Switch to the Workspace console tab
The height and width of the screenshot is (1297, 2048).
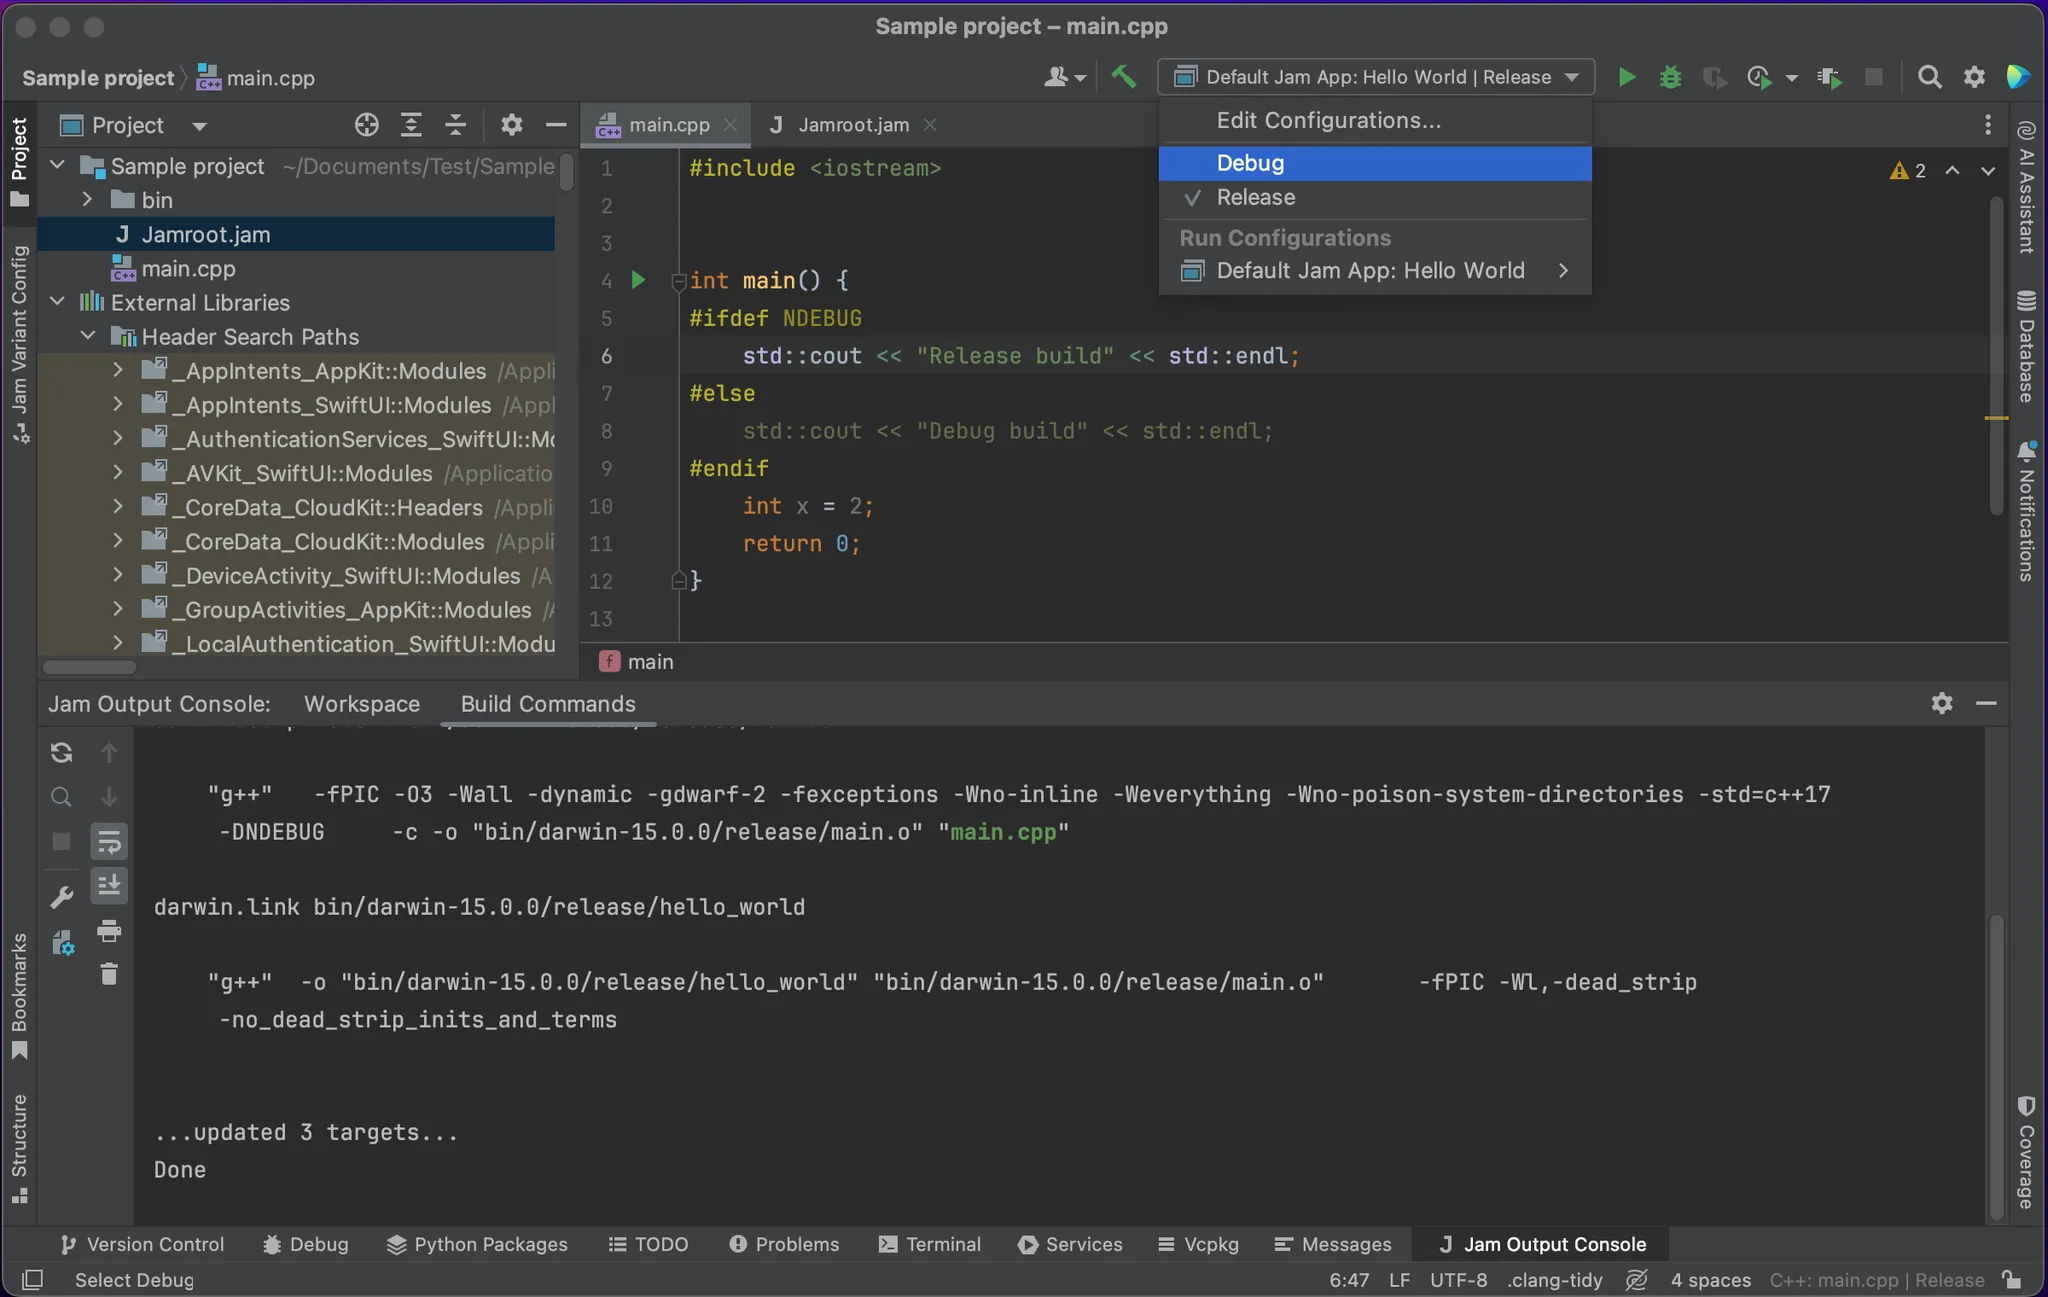[x=362, y=704]
